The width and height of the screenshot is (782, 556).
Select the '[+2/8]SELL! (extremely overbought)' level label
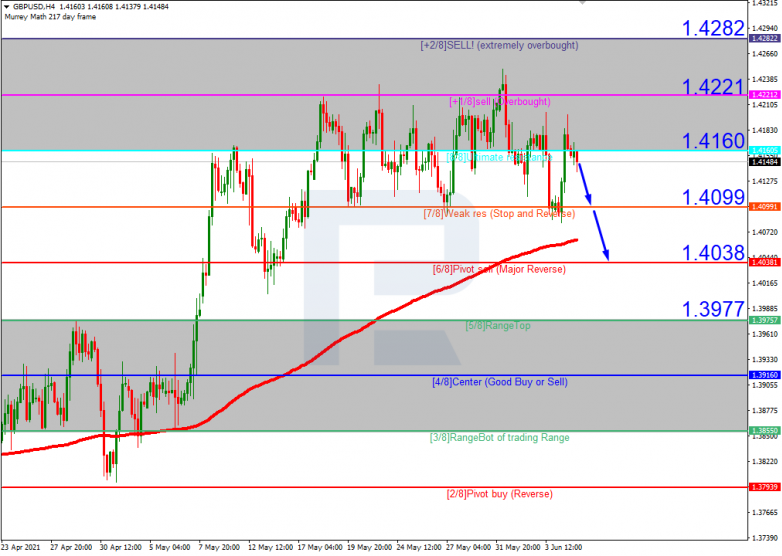(x=499, y=45)
